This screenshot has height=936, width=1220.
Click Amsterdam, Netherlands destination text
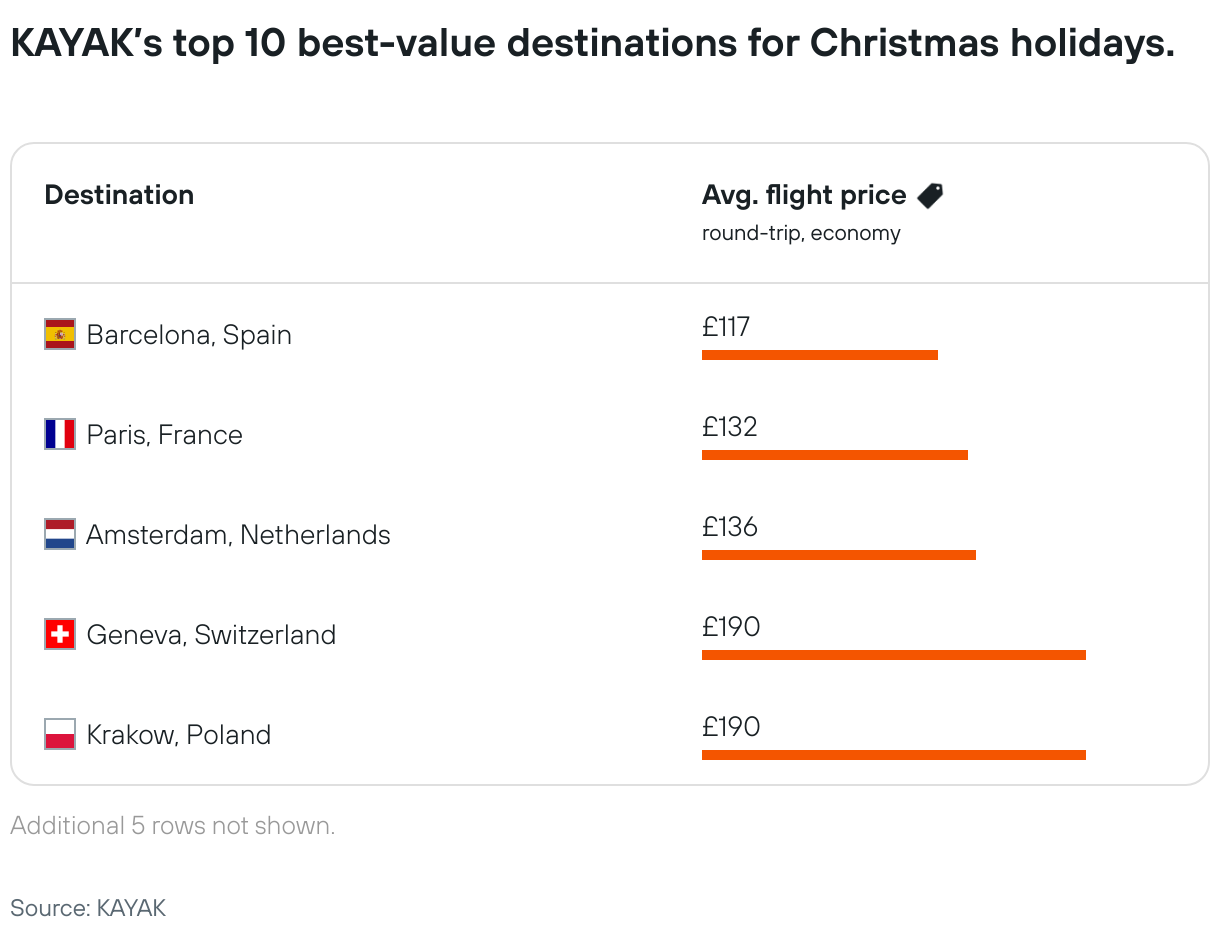[x=238, y=534]
